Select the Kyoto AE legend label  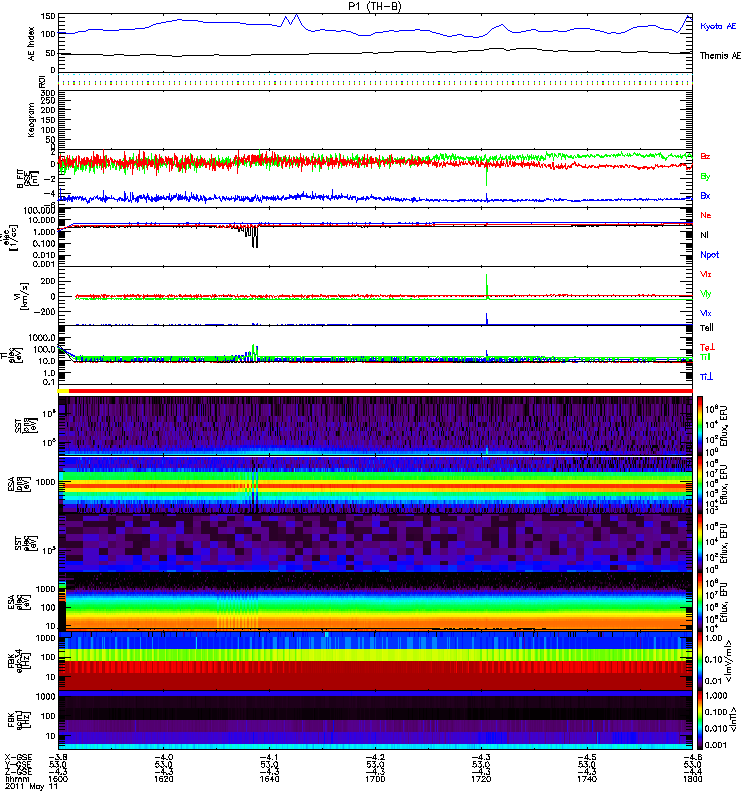[x=718, y=26]
